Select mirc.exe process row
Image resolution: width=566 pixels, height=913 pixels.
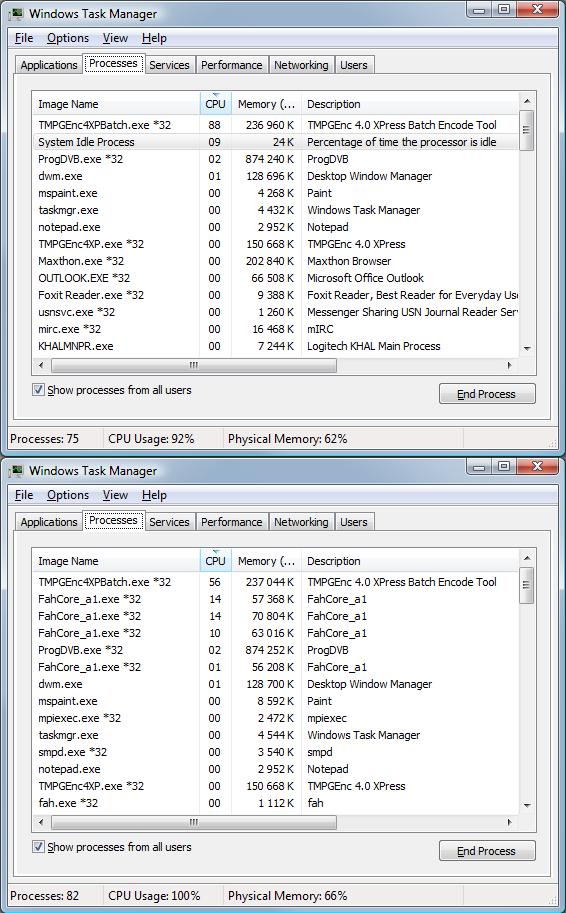(x=275, y=329)
